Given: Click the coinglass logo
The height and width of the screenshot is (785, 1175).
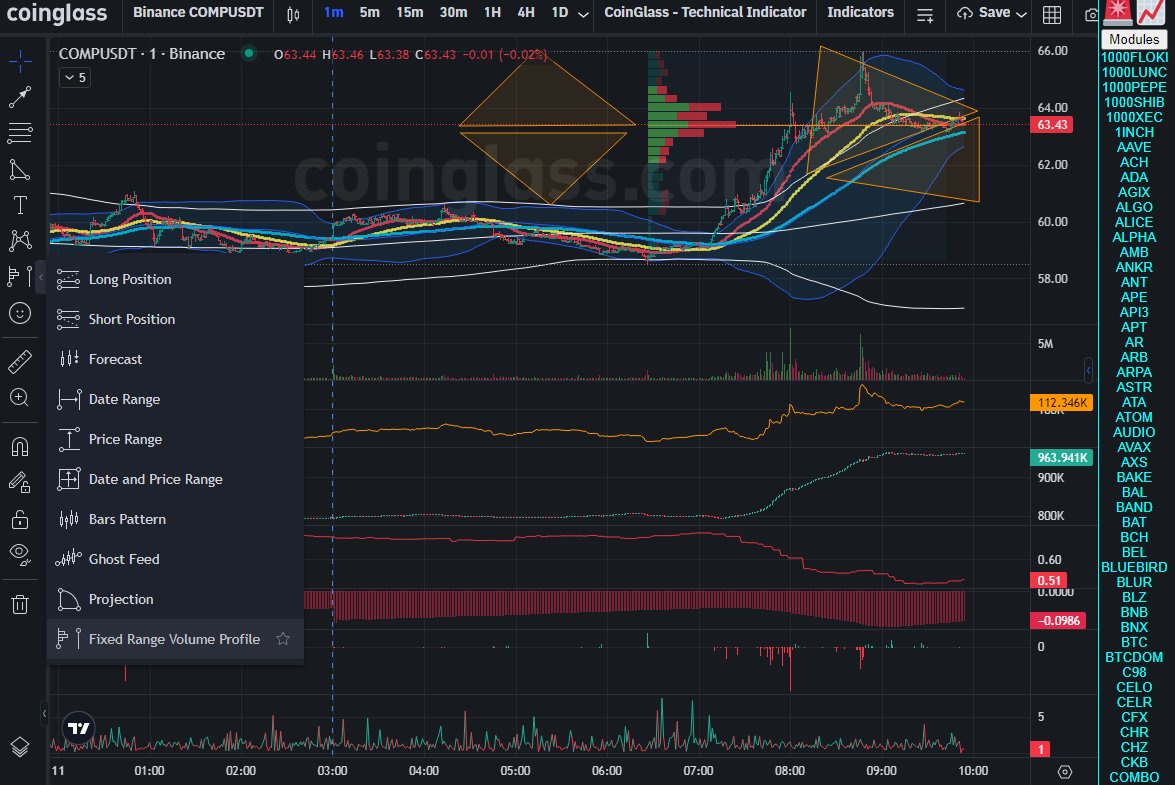Looking at the screenshot, I should (x=57, y=13).
